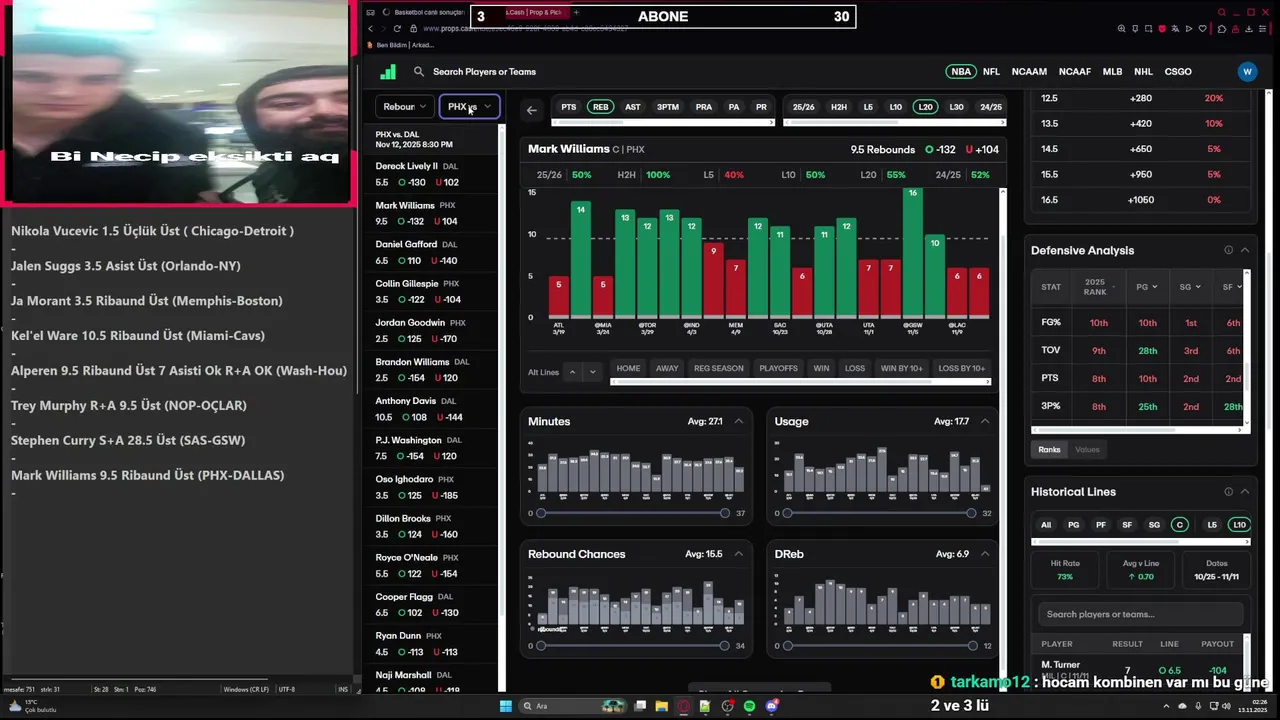Open Daniel Gafford player row
1280x720 pixels.
434,252
